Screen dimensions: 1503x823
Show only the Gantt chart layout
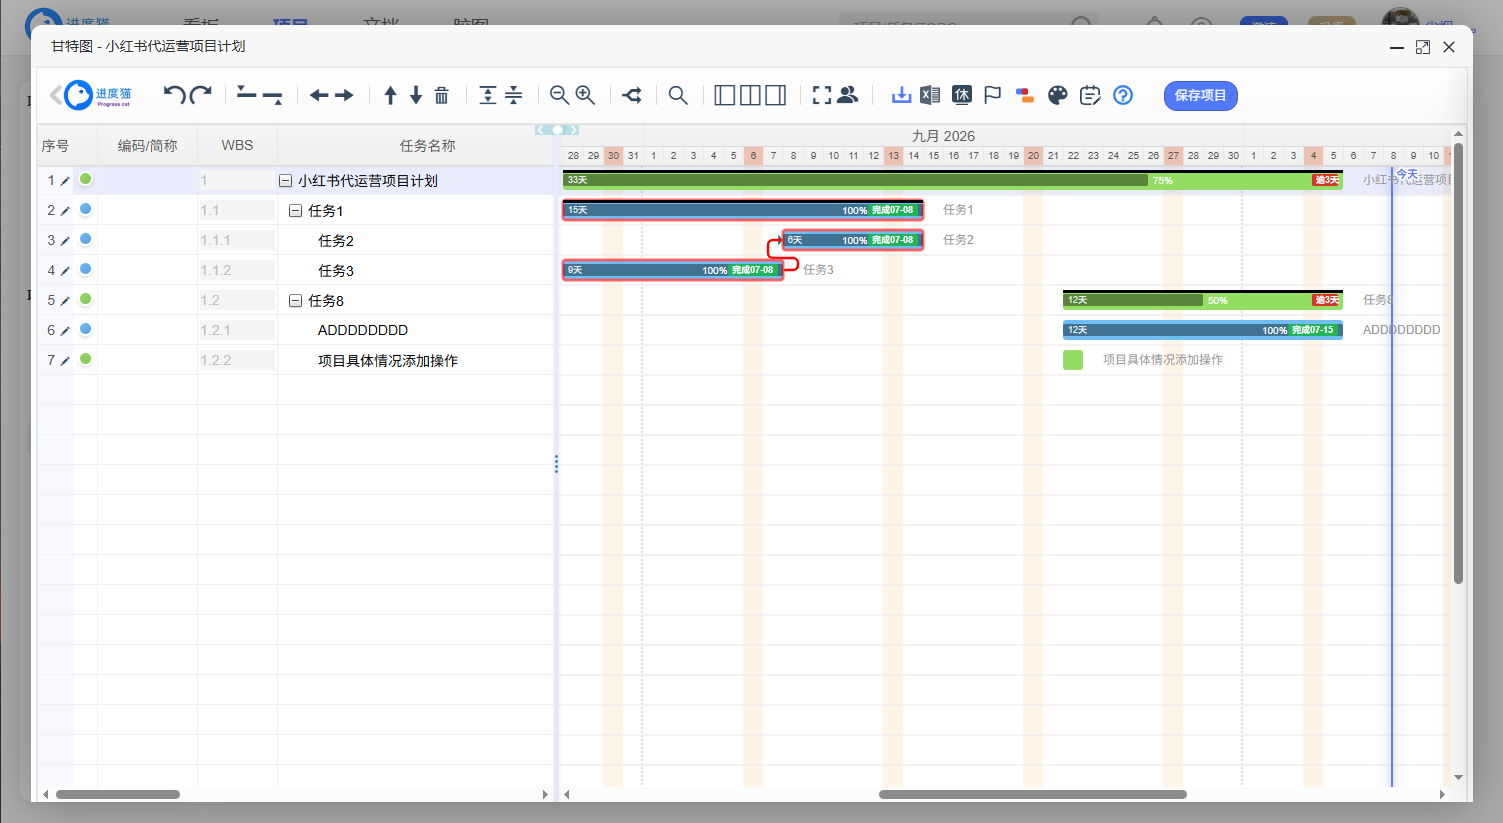[775, 95]
